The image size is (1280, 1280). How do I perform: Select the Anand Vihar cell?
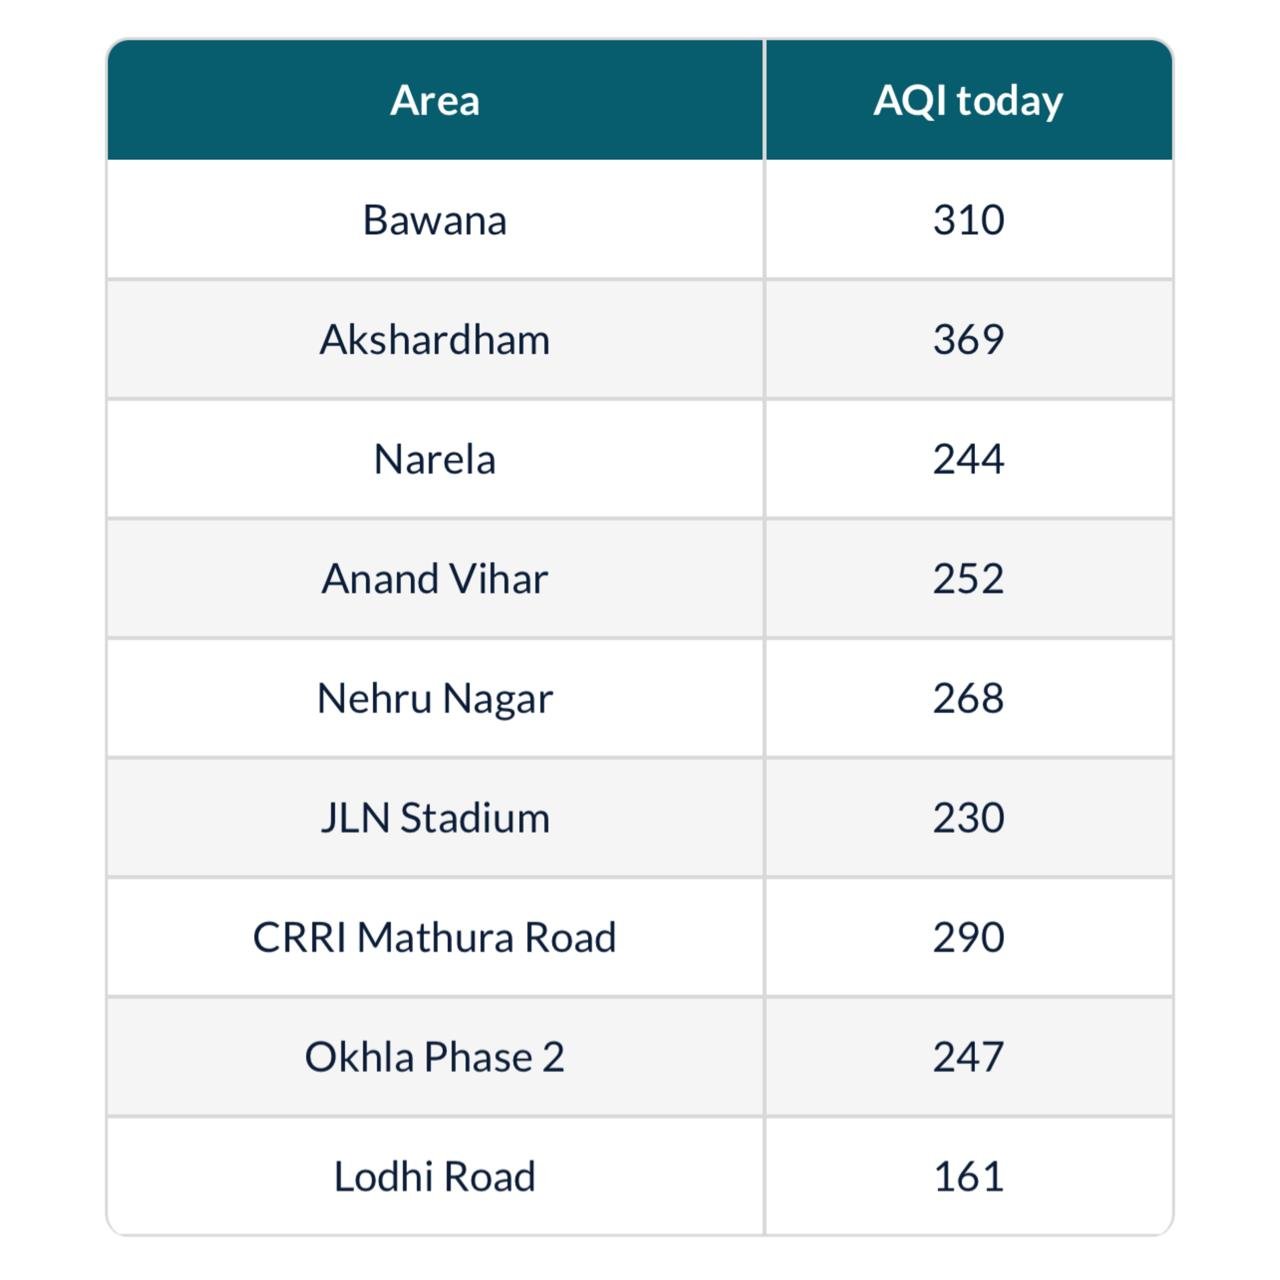435,579
